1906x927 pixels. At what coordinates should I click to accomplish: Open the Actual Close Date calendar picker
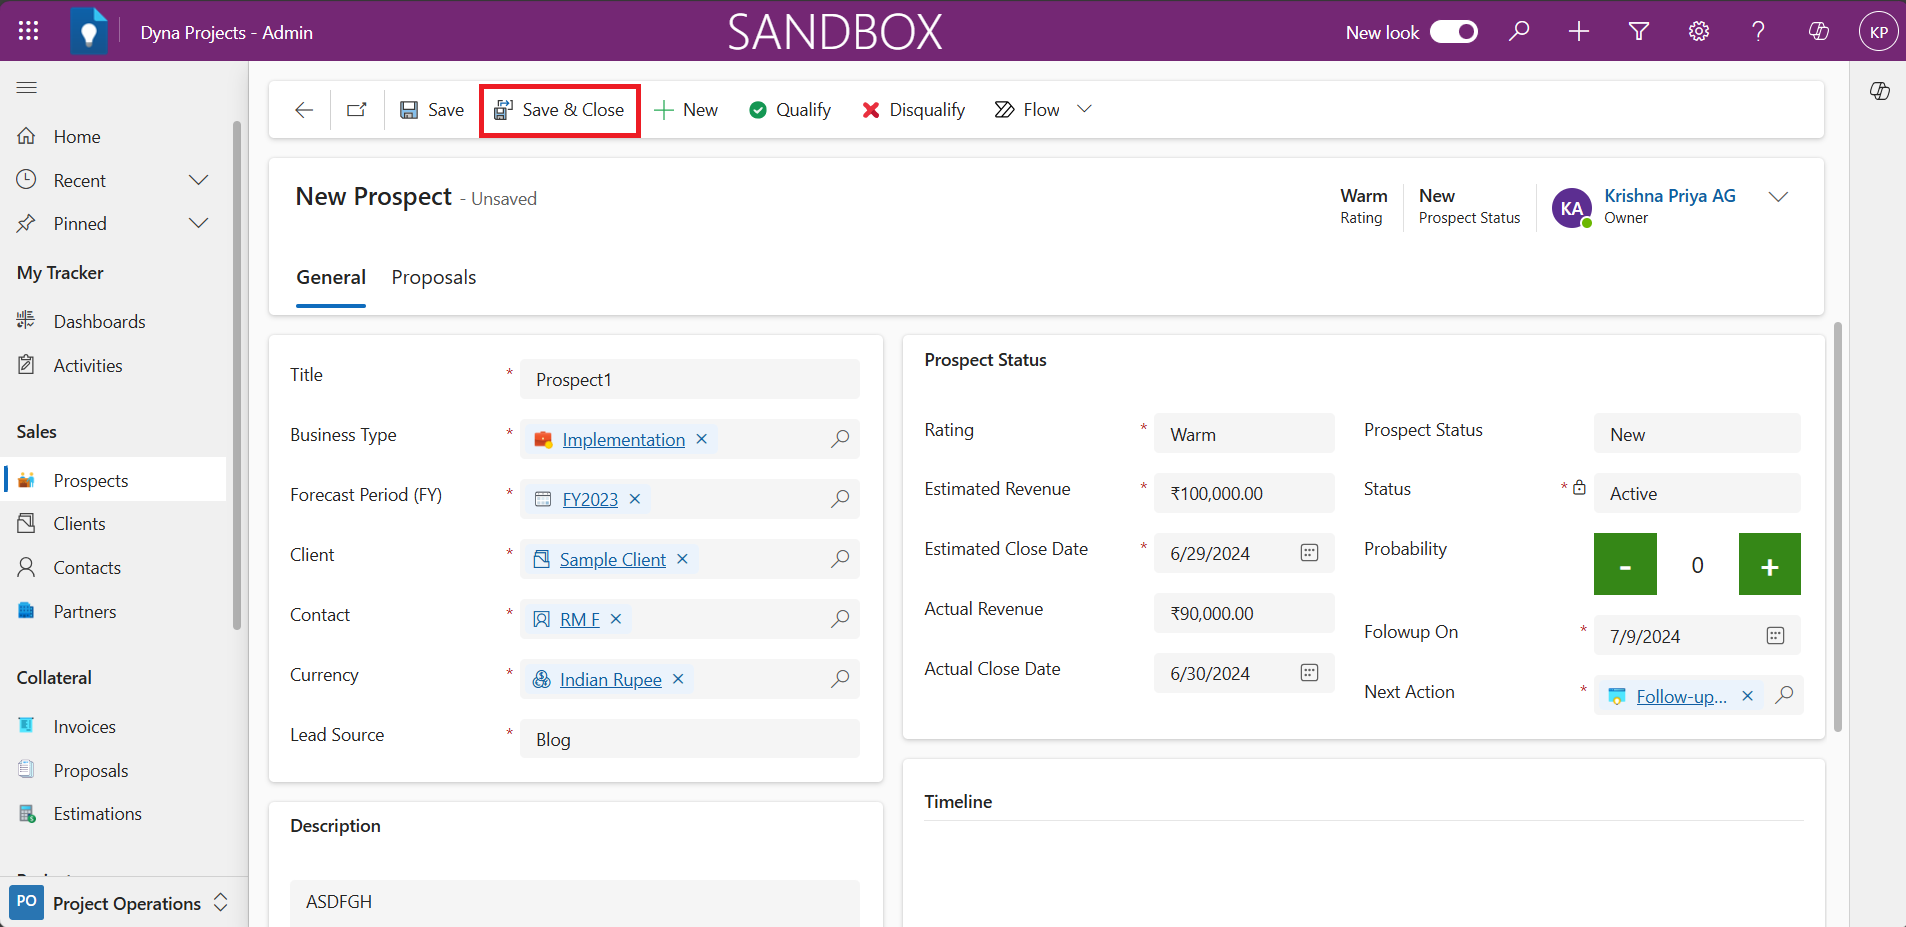[x=1309, y=673]
